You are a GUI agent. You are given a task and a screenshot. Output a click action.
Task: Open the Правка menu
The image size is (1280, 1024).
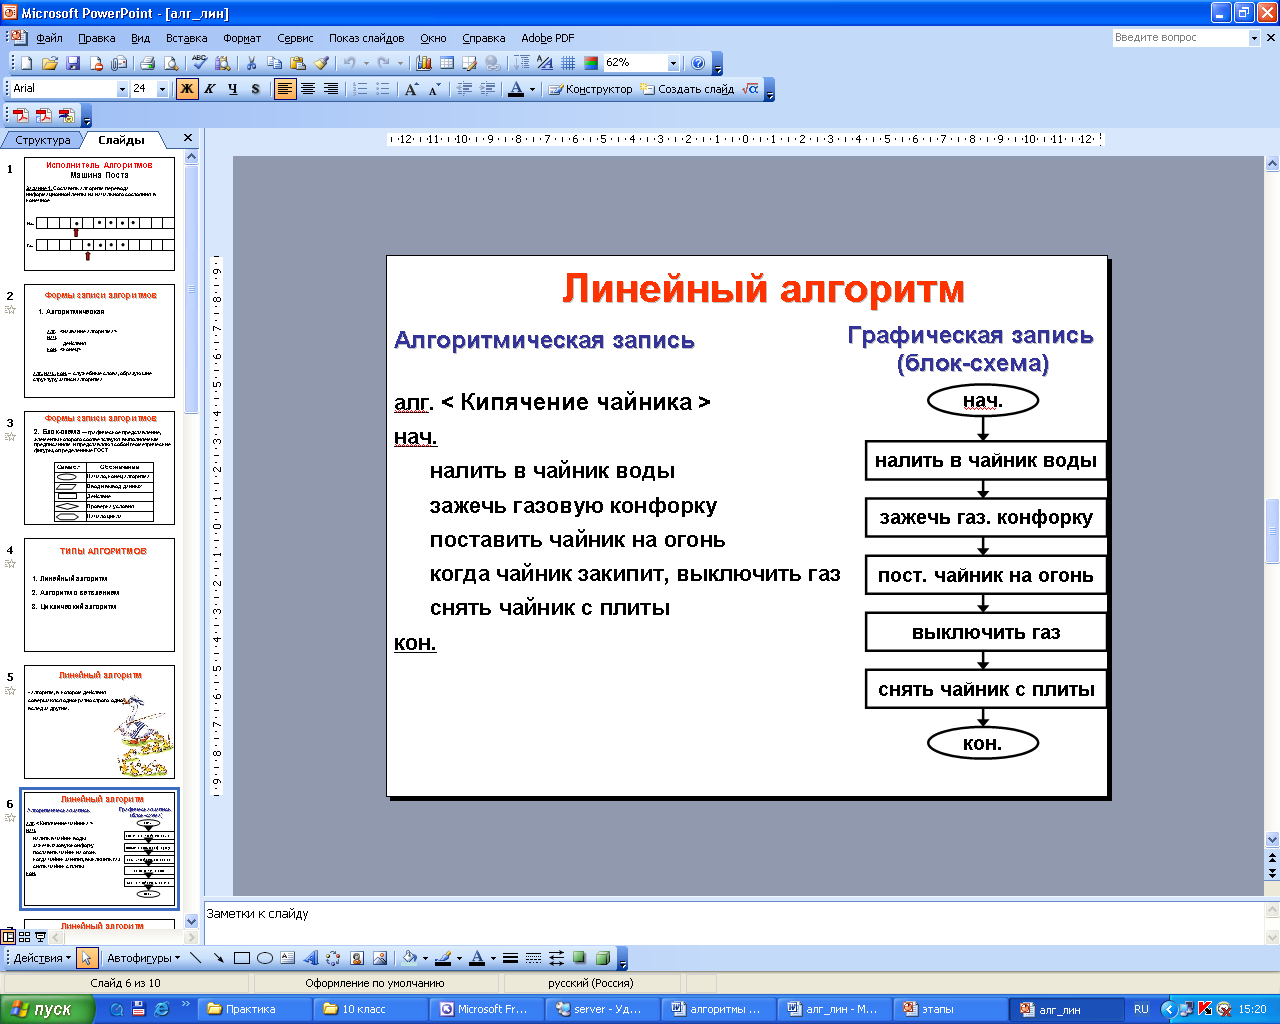point(96,38)
